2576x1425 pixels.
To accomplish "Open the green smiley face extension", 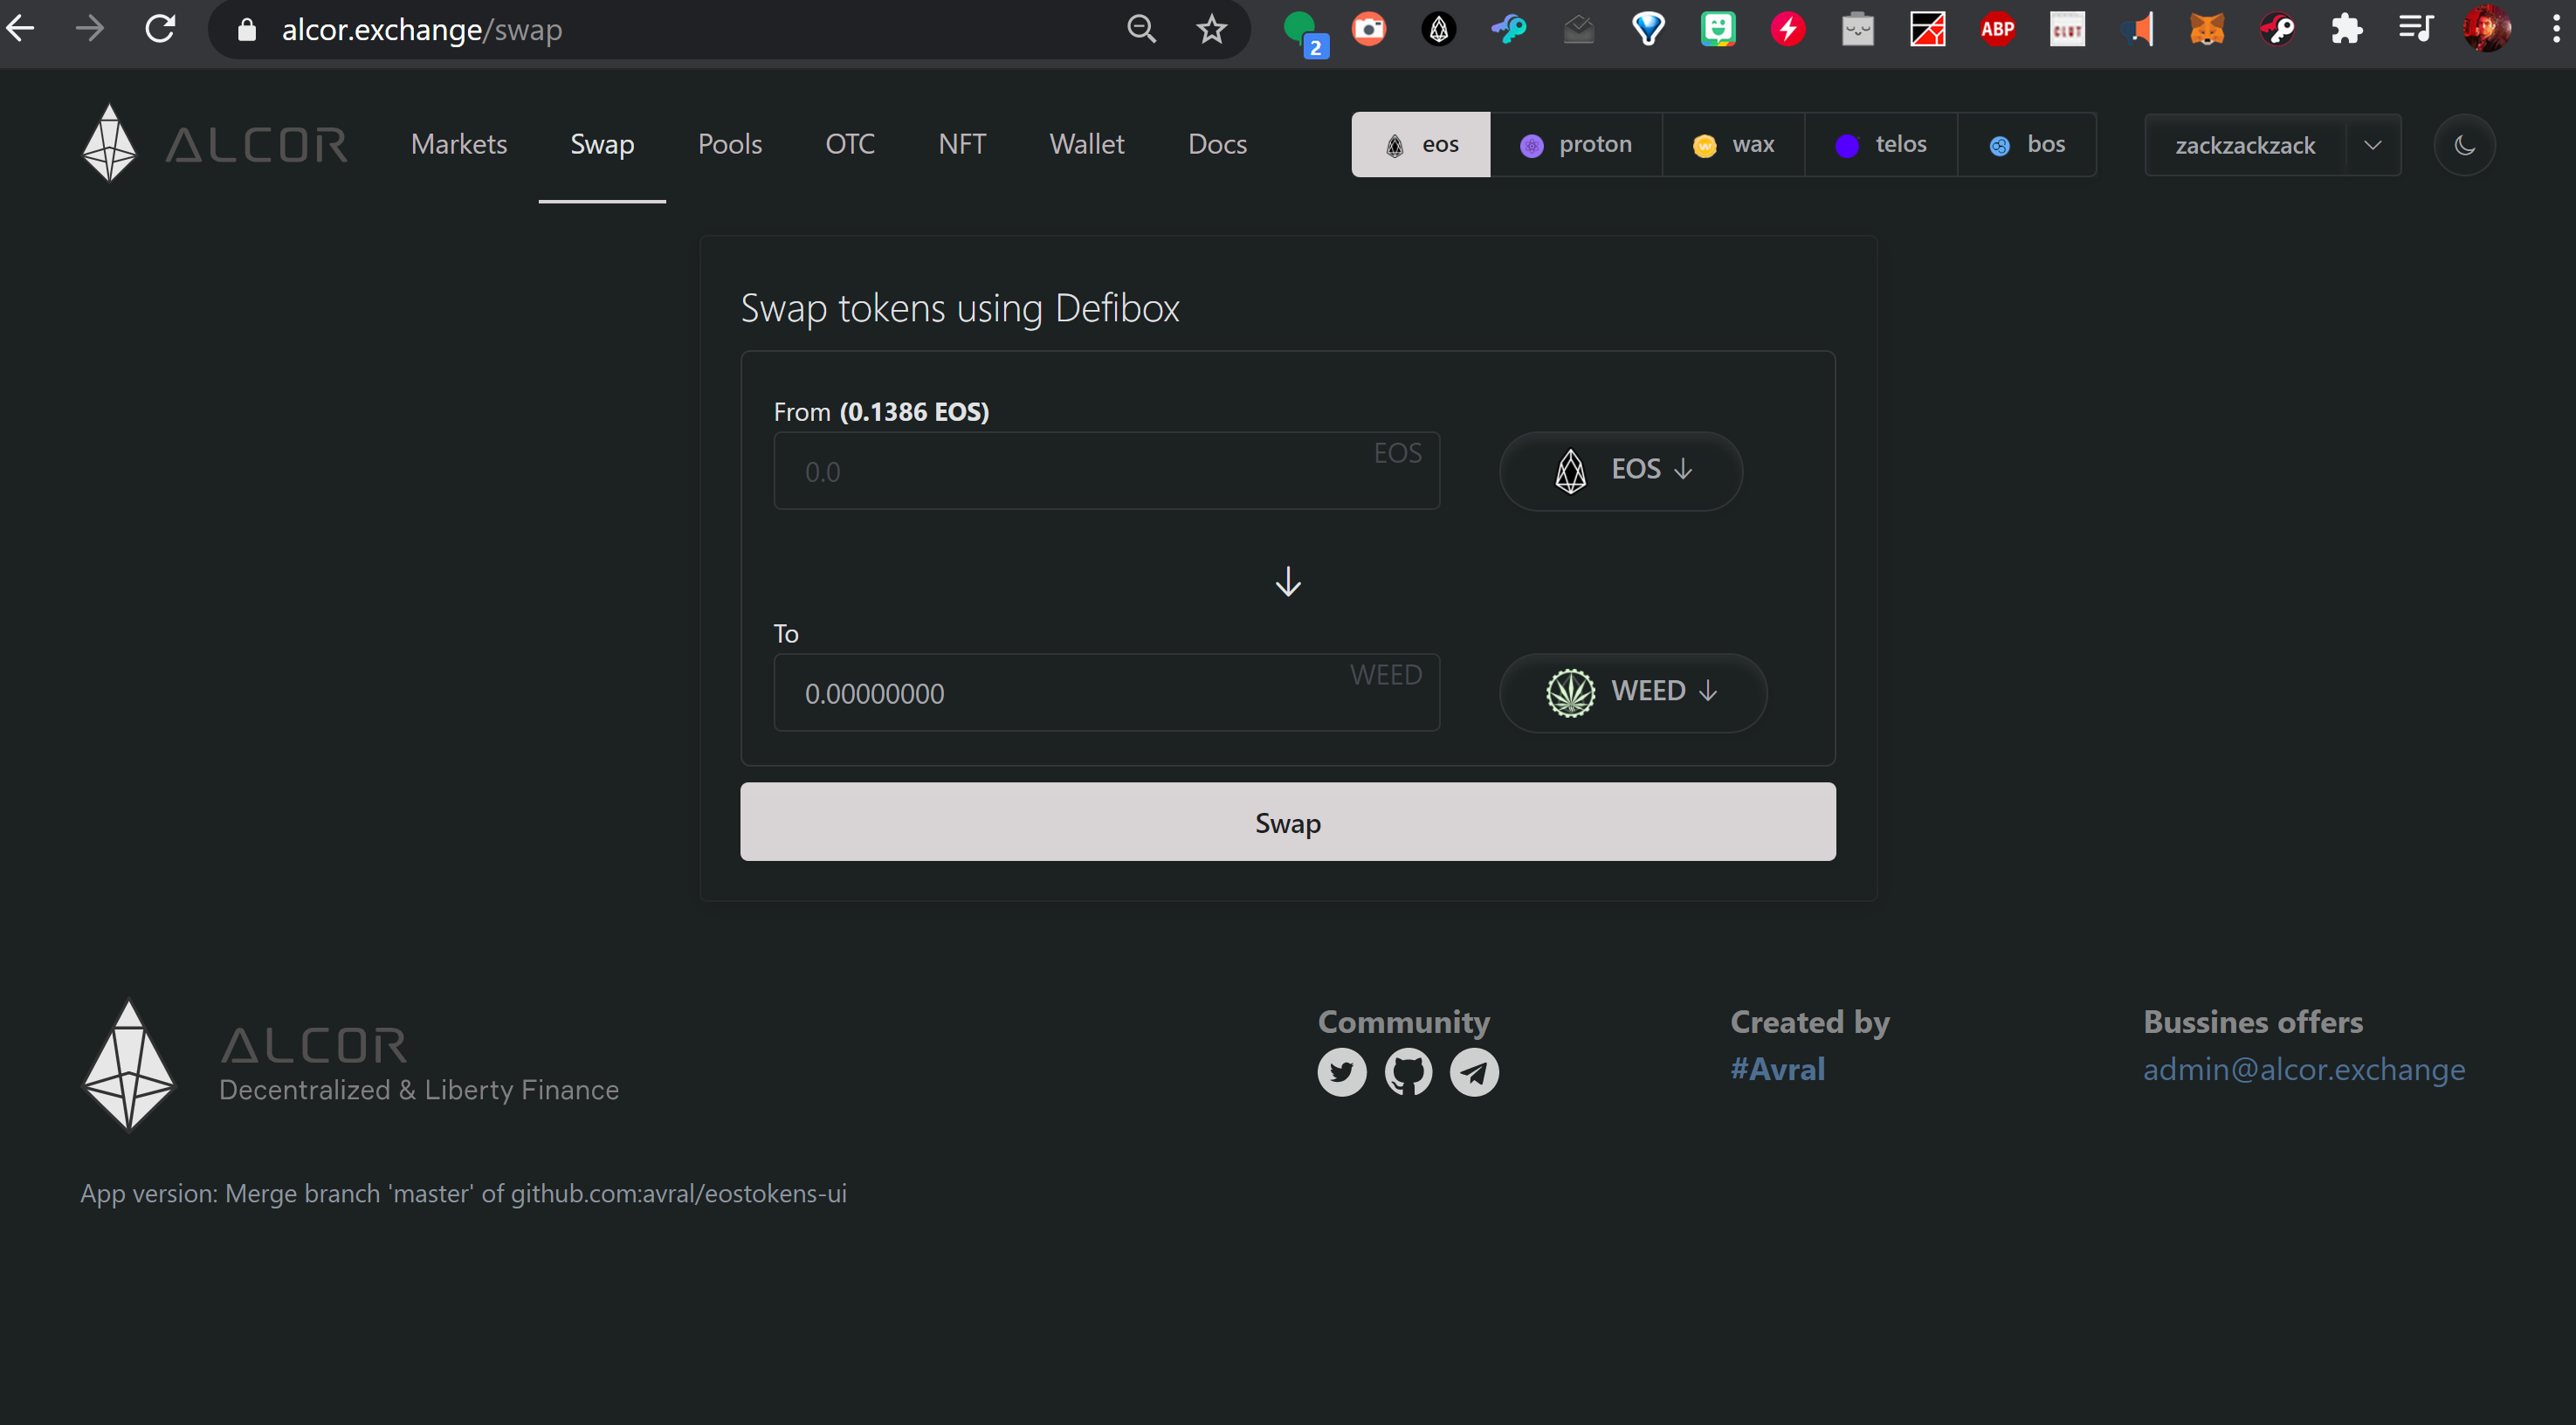I will pyautogui.click(x=1718, y=29).
